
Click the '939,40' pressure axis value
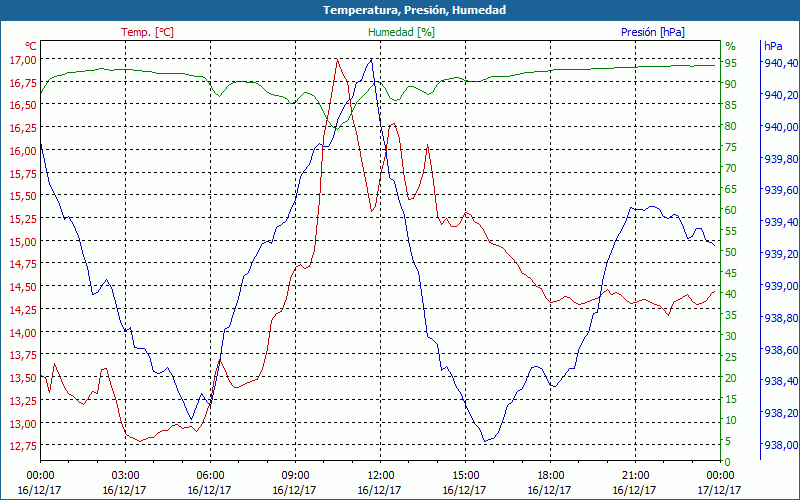(779, 222)
